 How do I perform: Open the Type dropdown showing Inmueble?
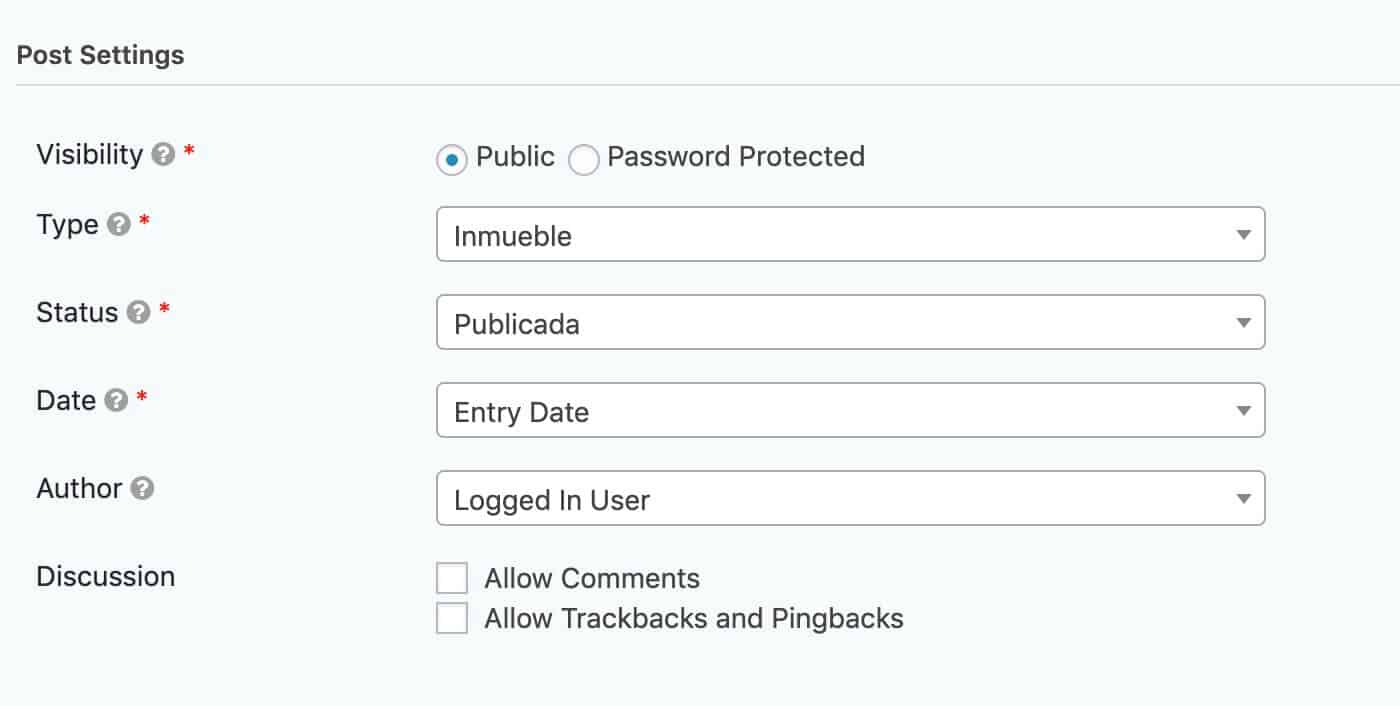(x=850, y=234)
